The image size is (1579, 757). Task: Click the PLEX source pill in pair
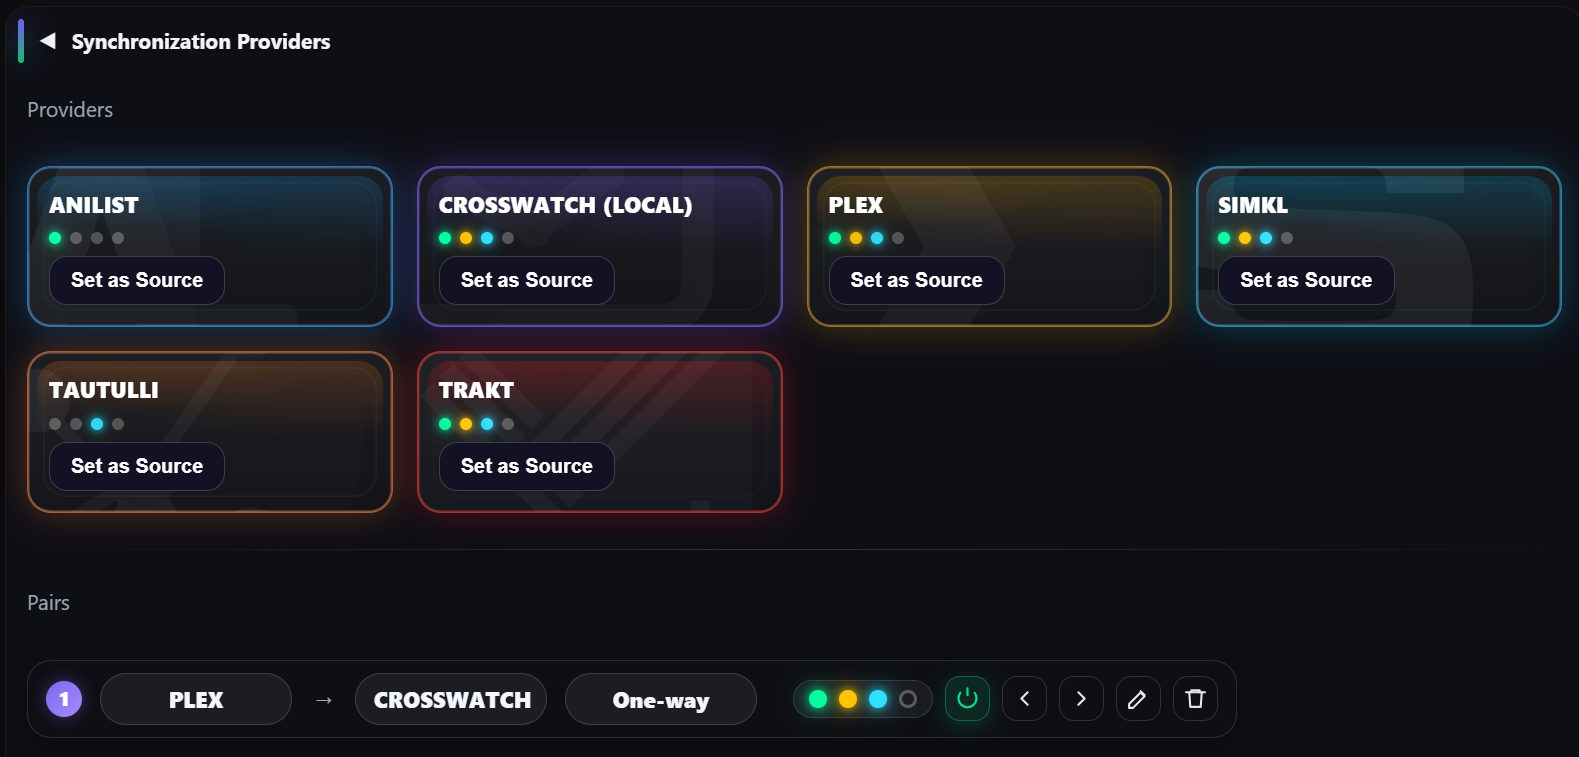(196, 699)
